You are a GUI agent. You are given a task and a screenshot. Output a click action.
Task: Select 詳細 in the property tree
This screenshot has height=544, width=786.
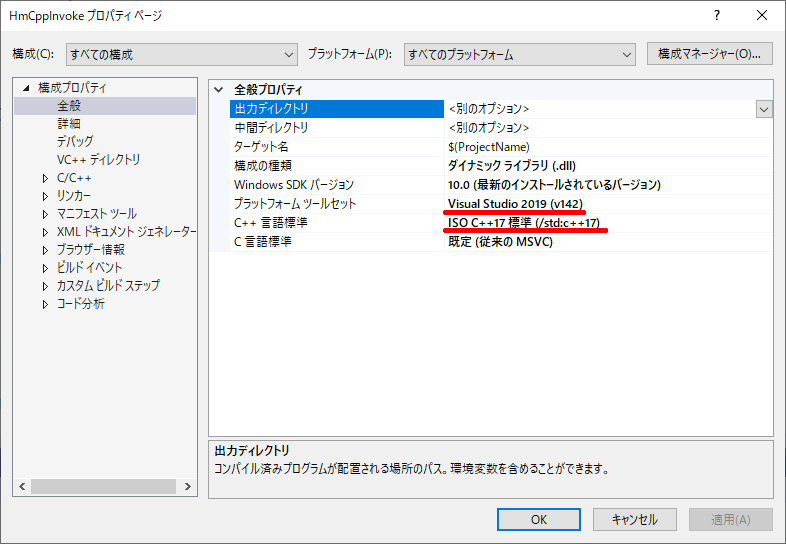coord(69,124)
